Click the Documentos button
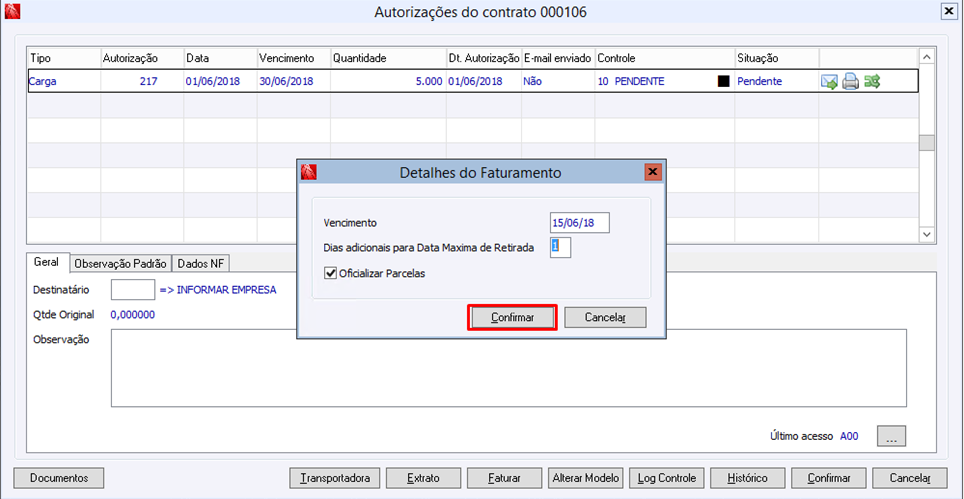Screen dimensions: 964x499 [58, 477]
